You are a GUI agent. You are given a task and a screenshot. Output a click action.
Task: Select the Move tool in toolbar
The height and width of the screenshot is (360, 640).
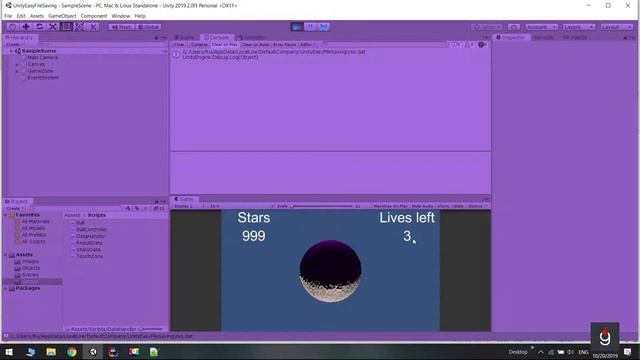click(26, 27)
